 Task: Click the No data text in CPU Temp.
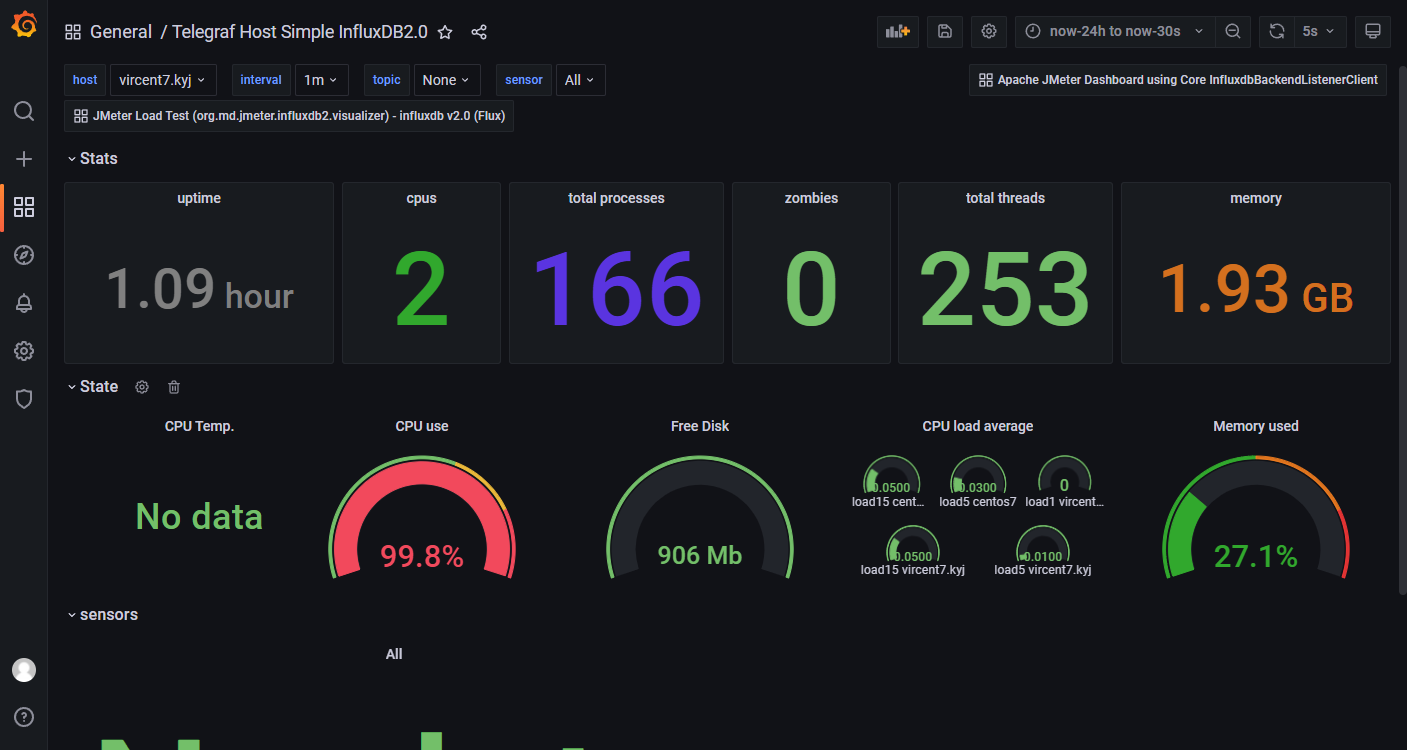coord(199,517)
